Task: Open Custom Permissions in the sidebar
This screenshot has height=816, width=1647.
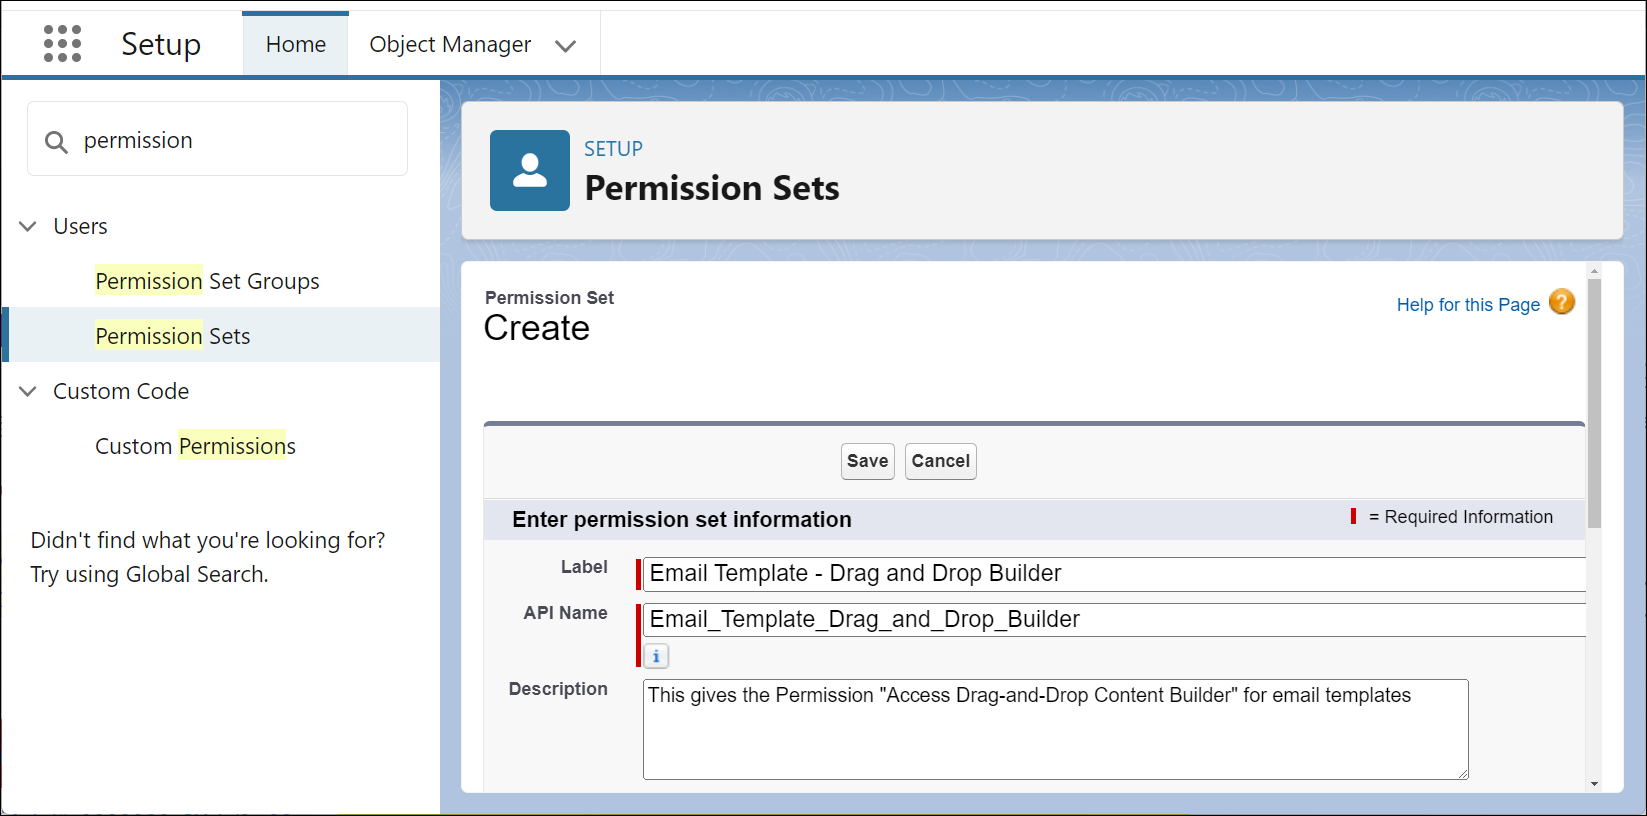Action: [x=195, y=447]
